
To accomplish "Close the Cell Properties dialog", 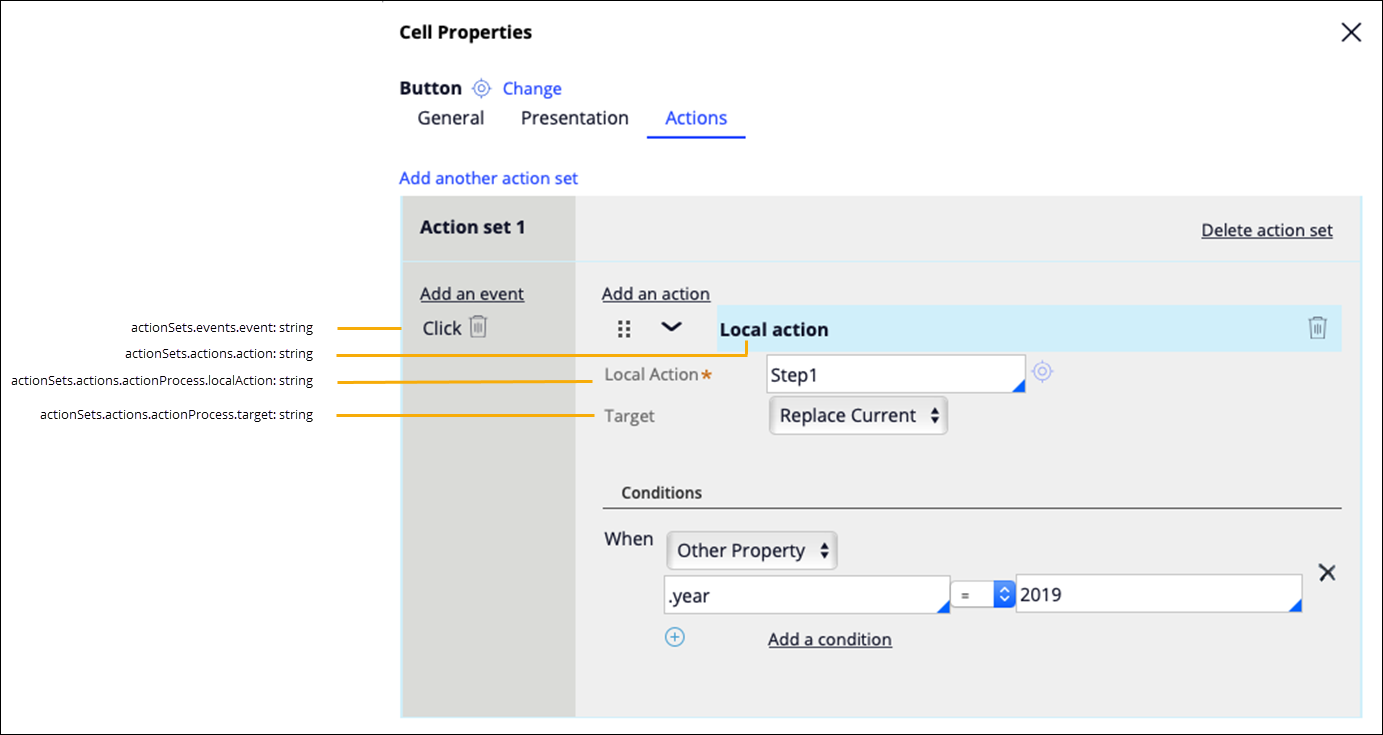I will (1351, 32).
